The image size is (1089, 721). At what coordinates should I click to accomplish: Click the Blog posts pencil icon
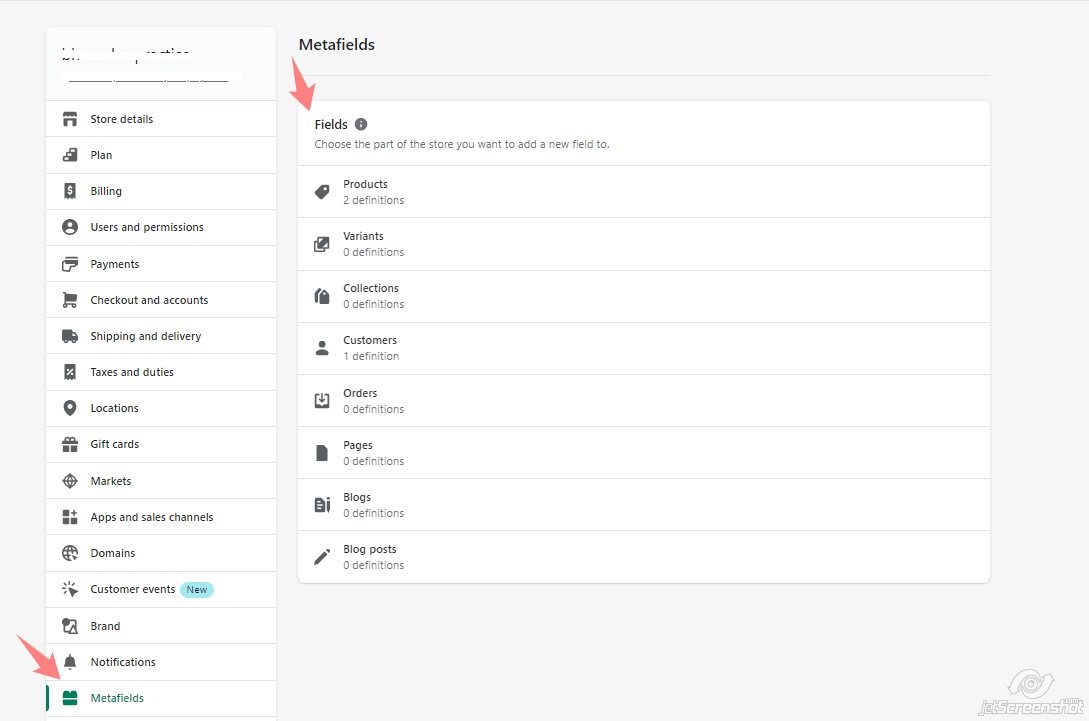coord(322,557)
